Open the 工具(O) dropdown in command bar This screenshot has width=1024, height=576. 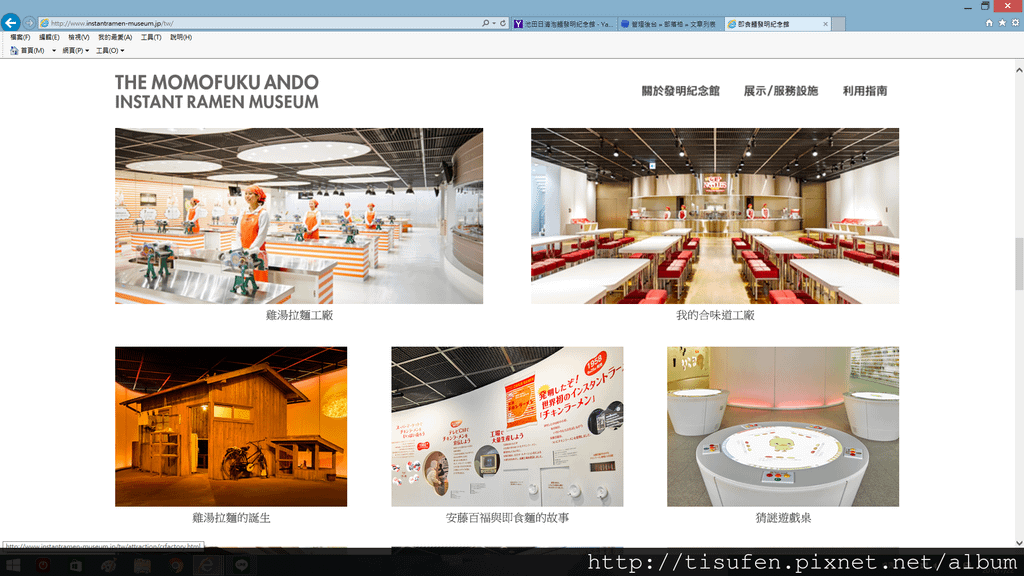pos(110,50)
